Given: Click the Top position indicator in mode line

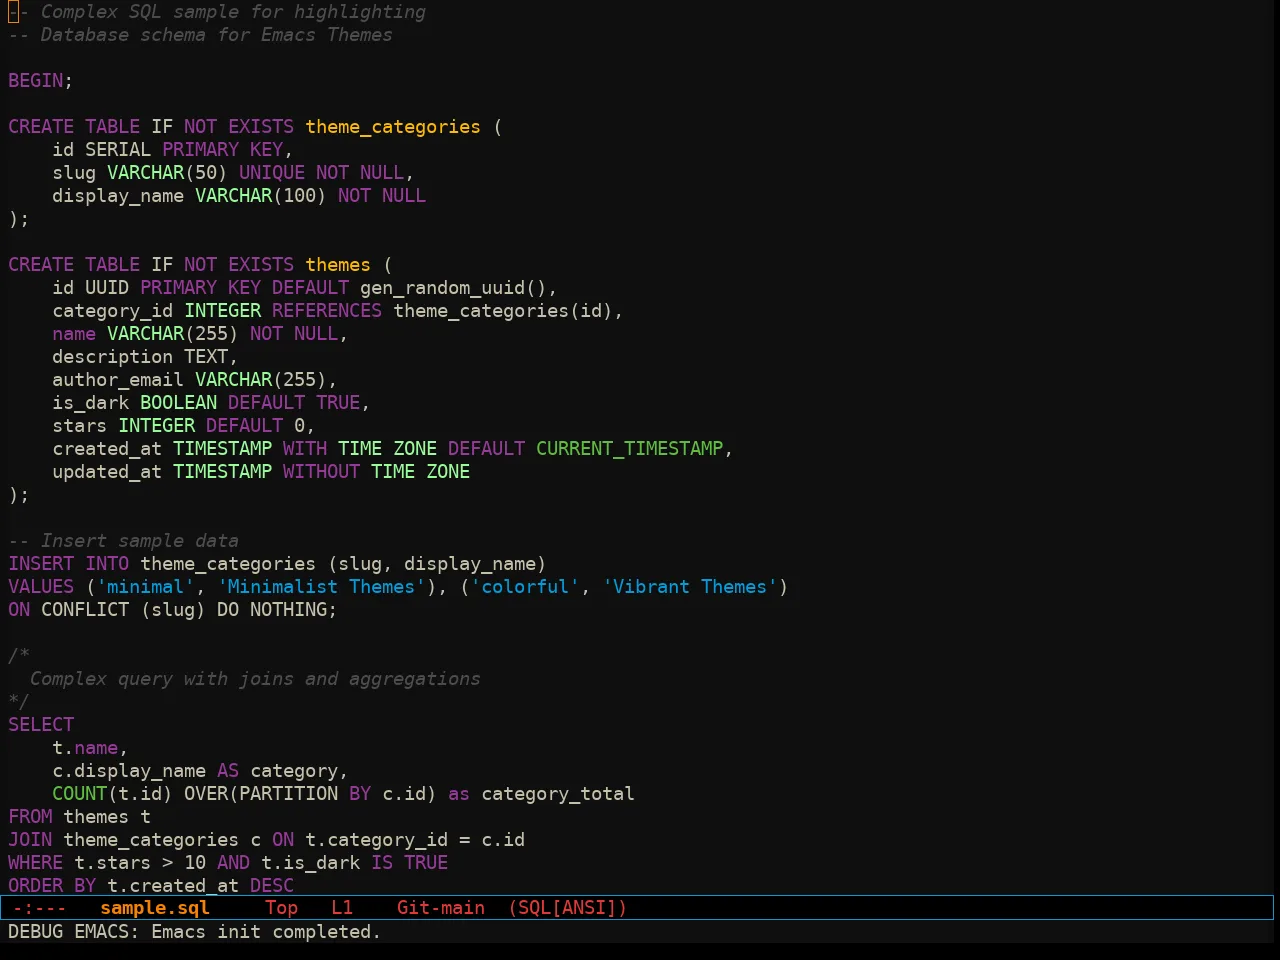Looking at the screenshot, I should coord(281,908).
